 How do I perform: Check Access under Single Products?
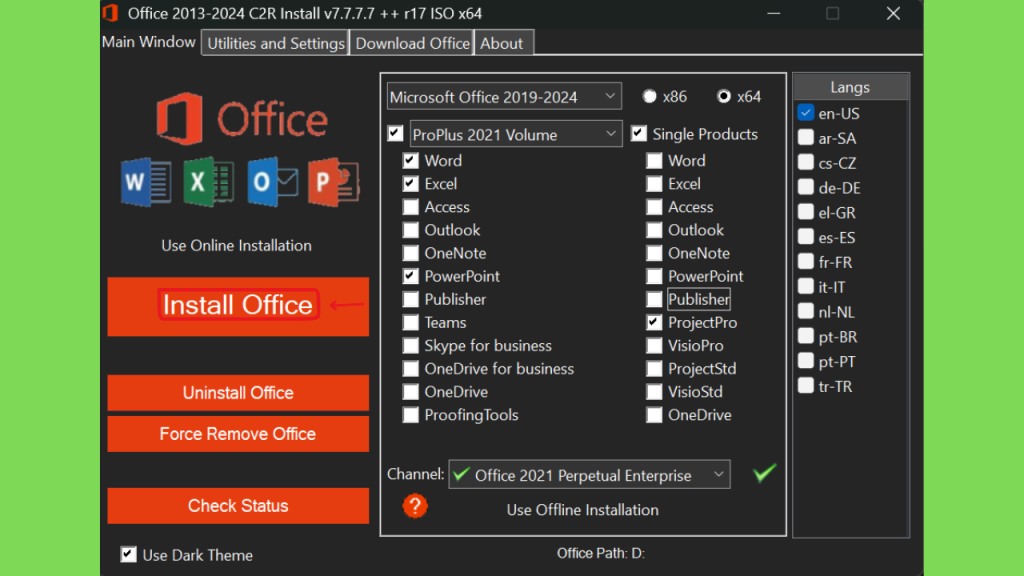[x=654, y=207]
